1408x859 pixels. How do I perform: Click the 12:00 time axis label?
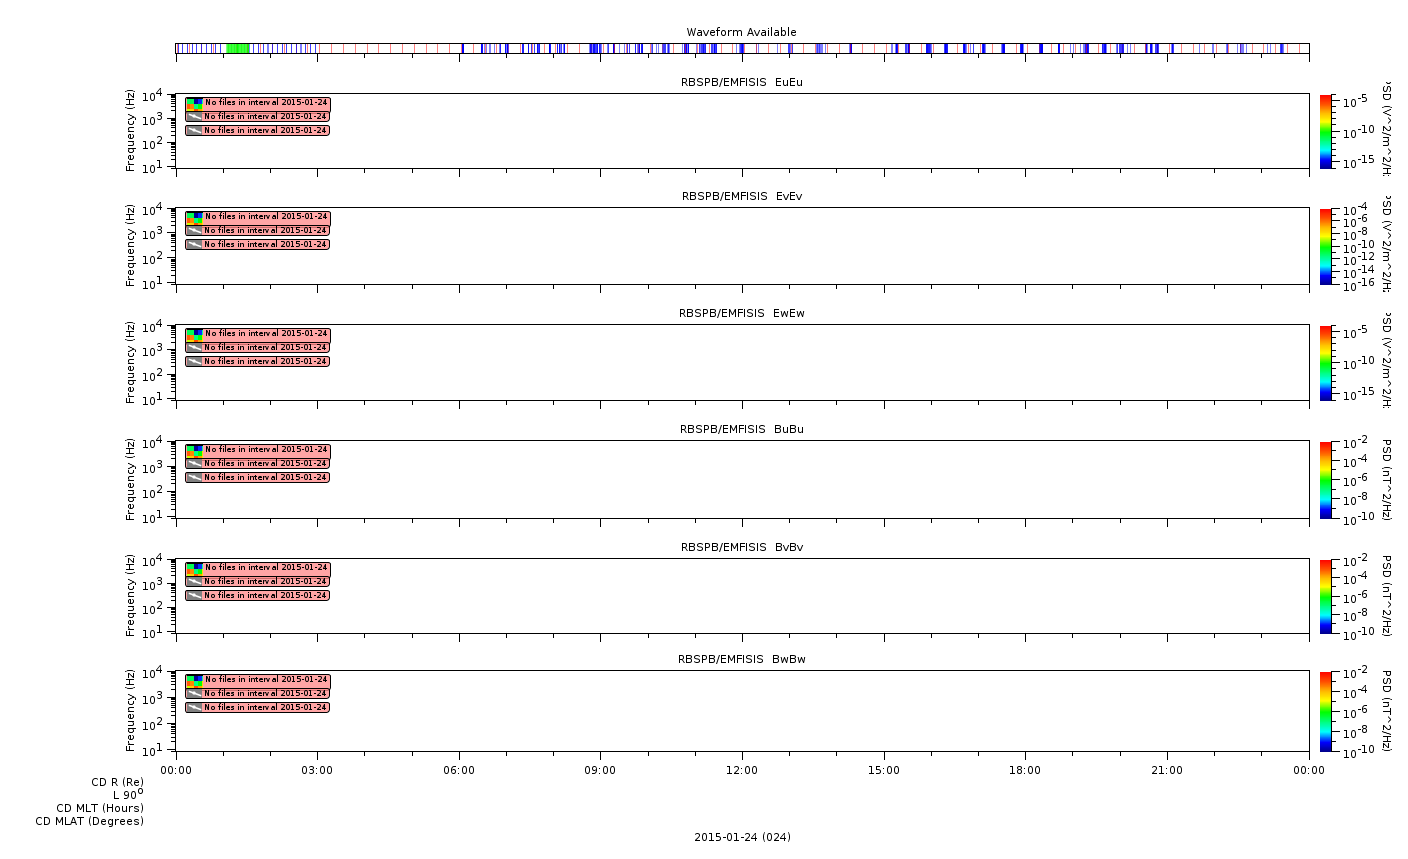coord(742,770)
